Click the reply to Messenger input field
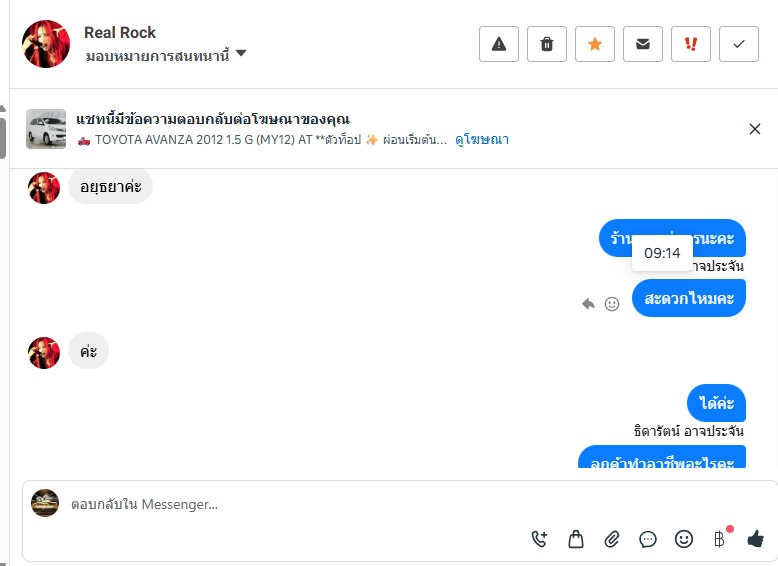This screenshot has width=778, height=566. pos(300,505)
